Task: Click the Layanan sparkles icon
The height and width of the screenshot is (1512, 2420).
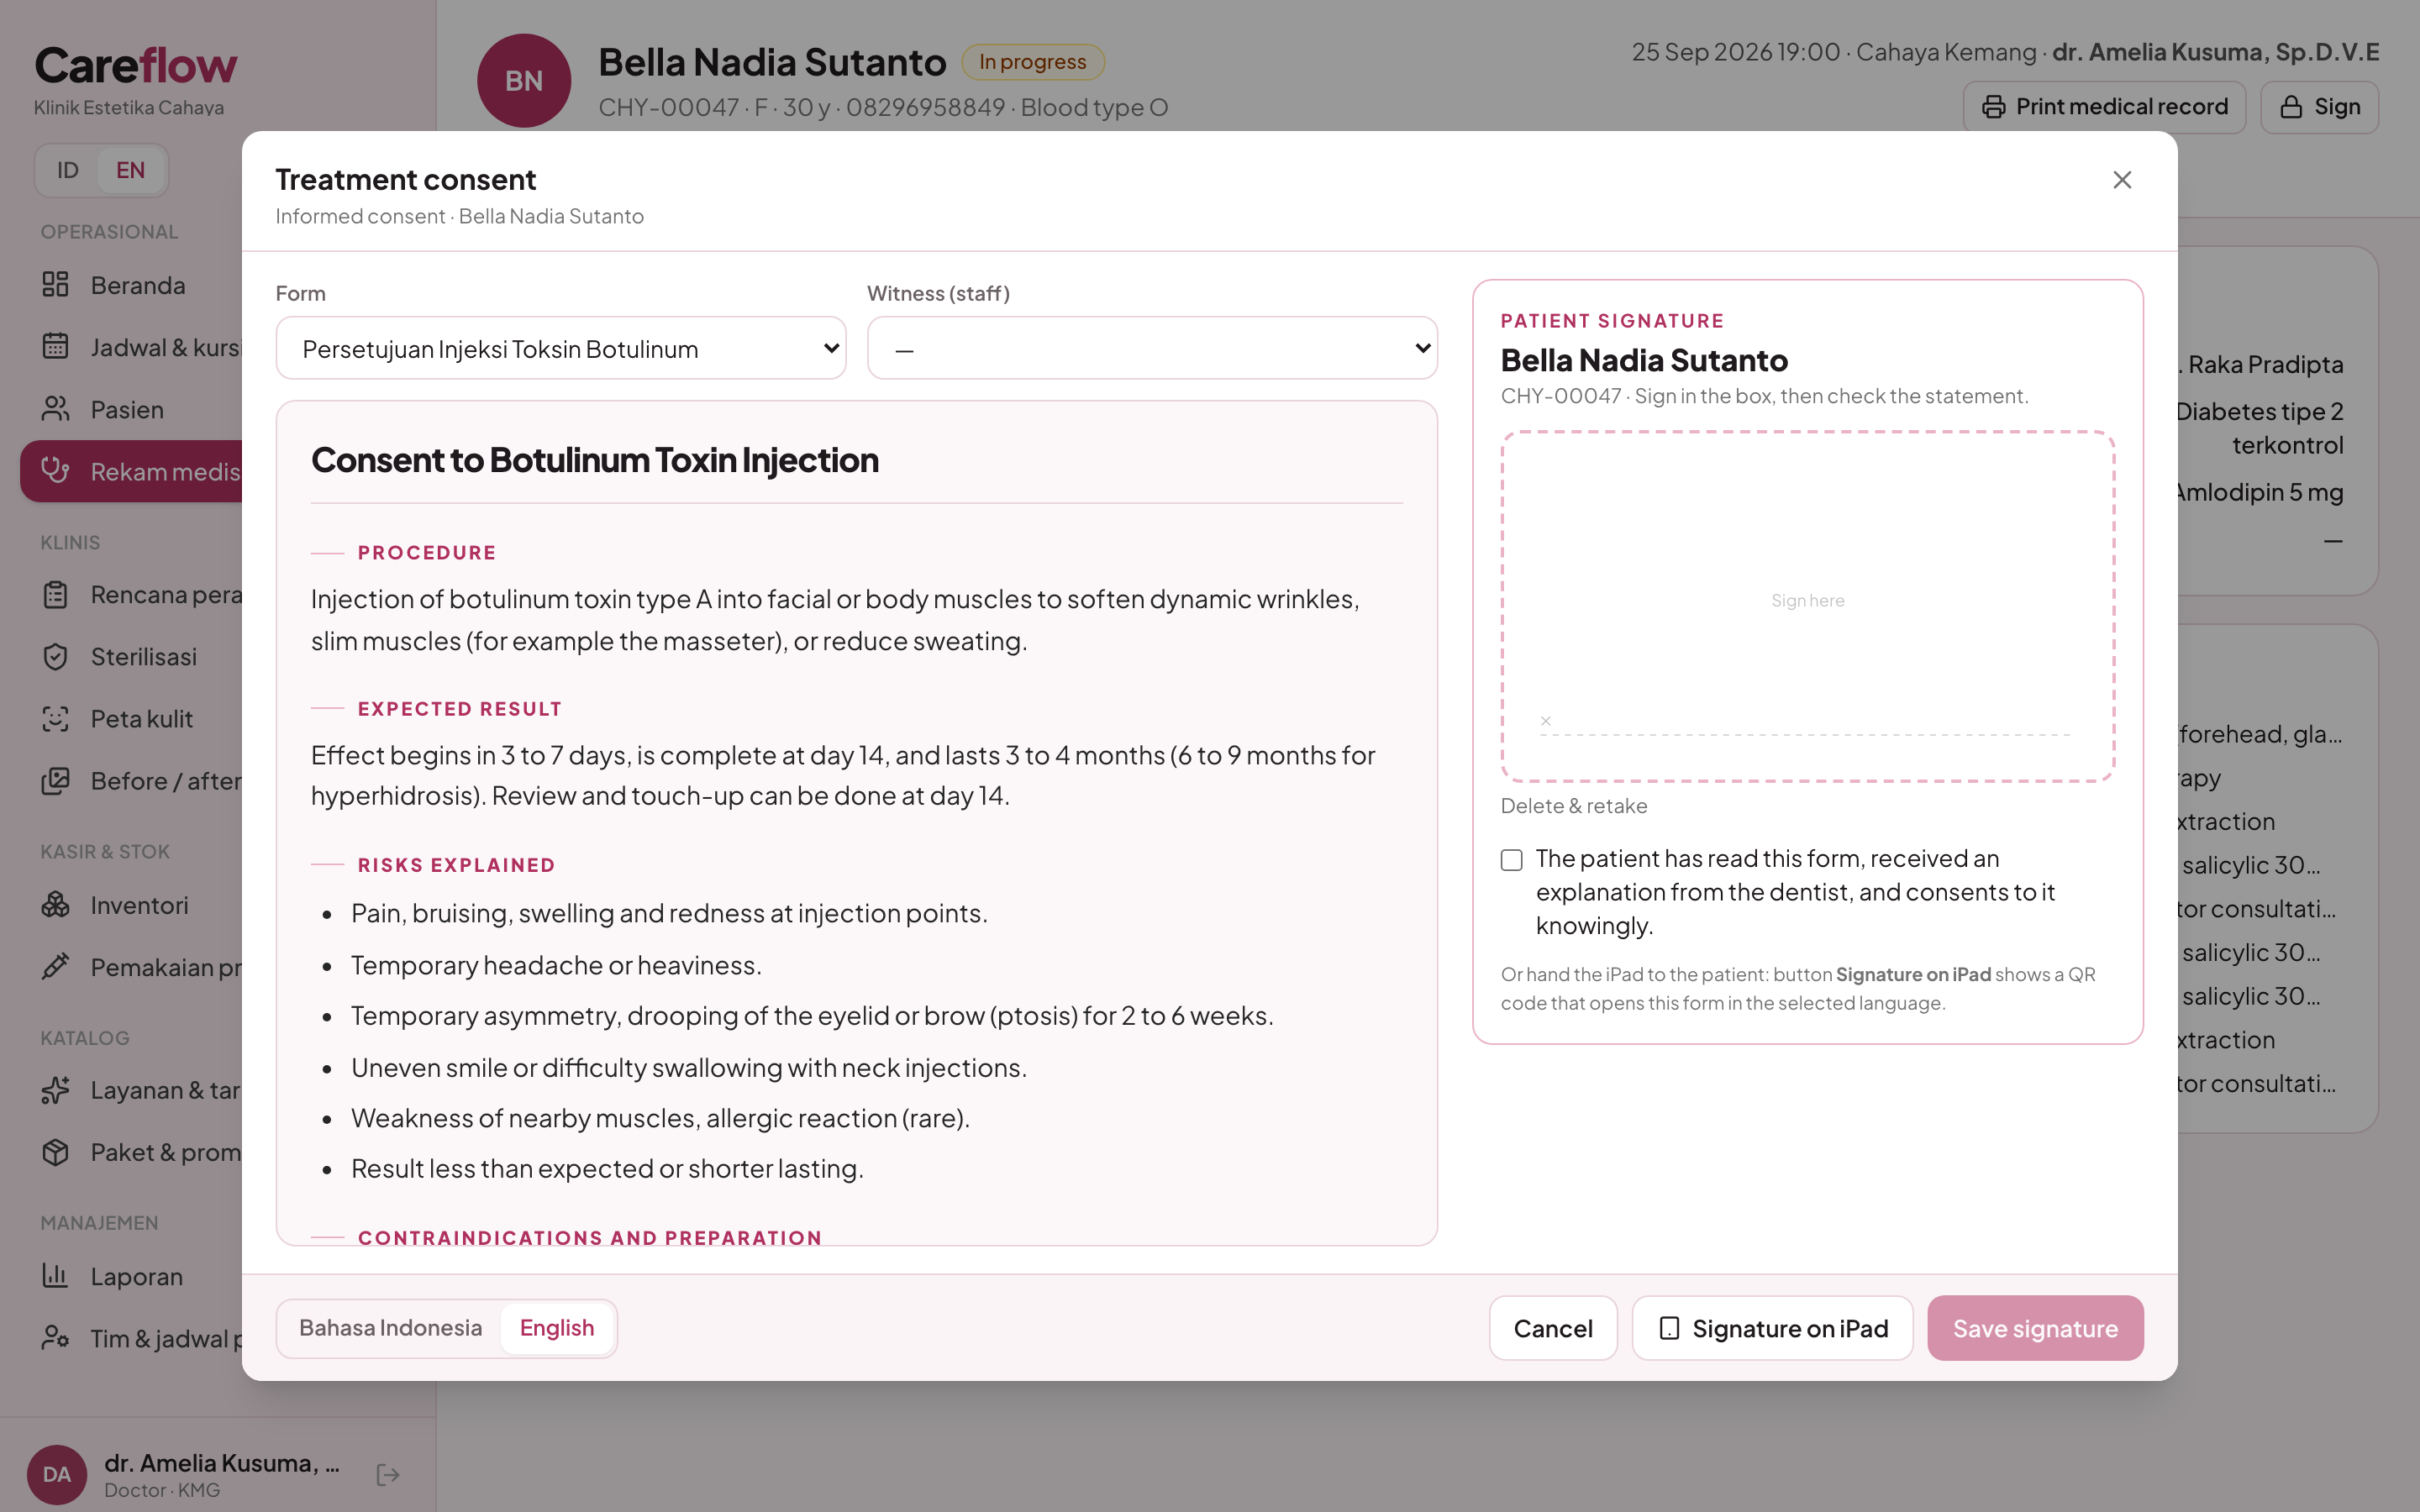Action: coord(55,1090)
